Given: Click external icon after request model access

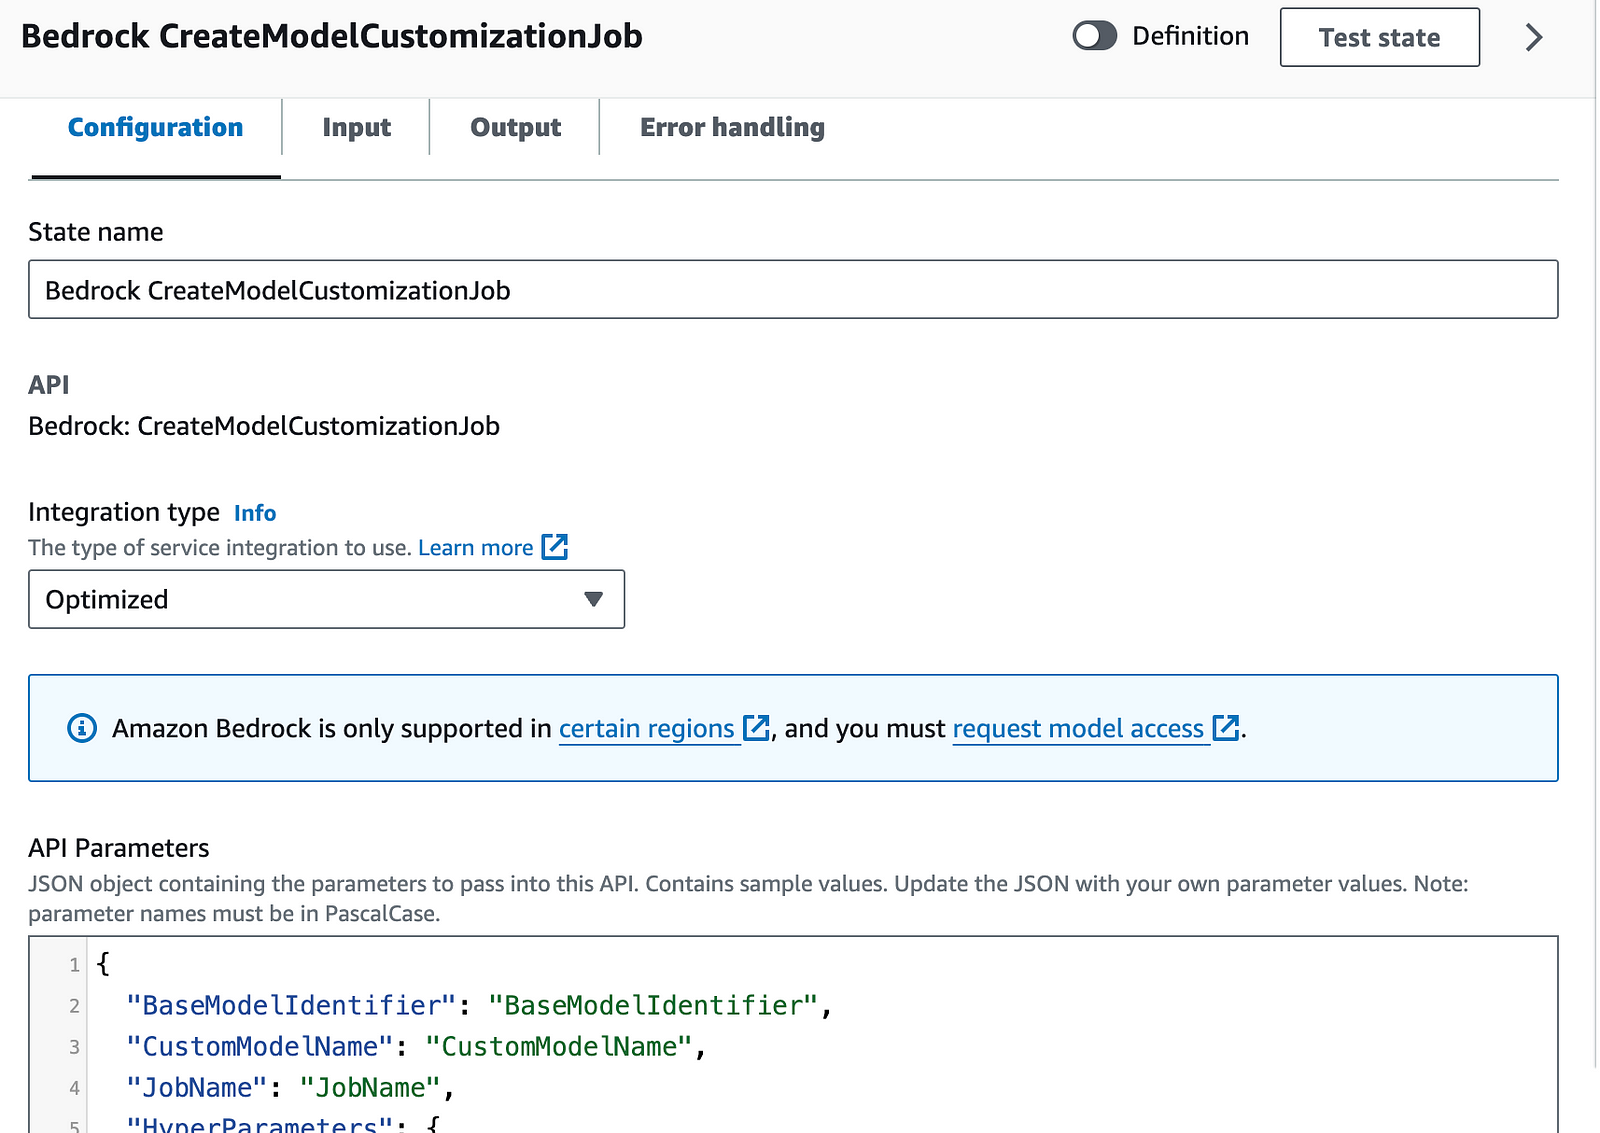Looking at the screenshot, I should click(1226, 728).
